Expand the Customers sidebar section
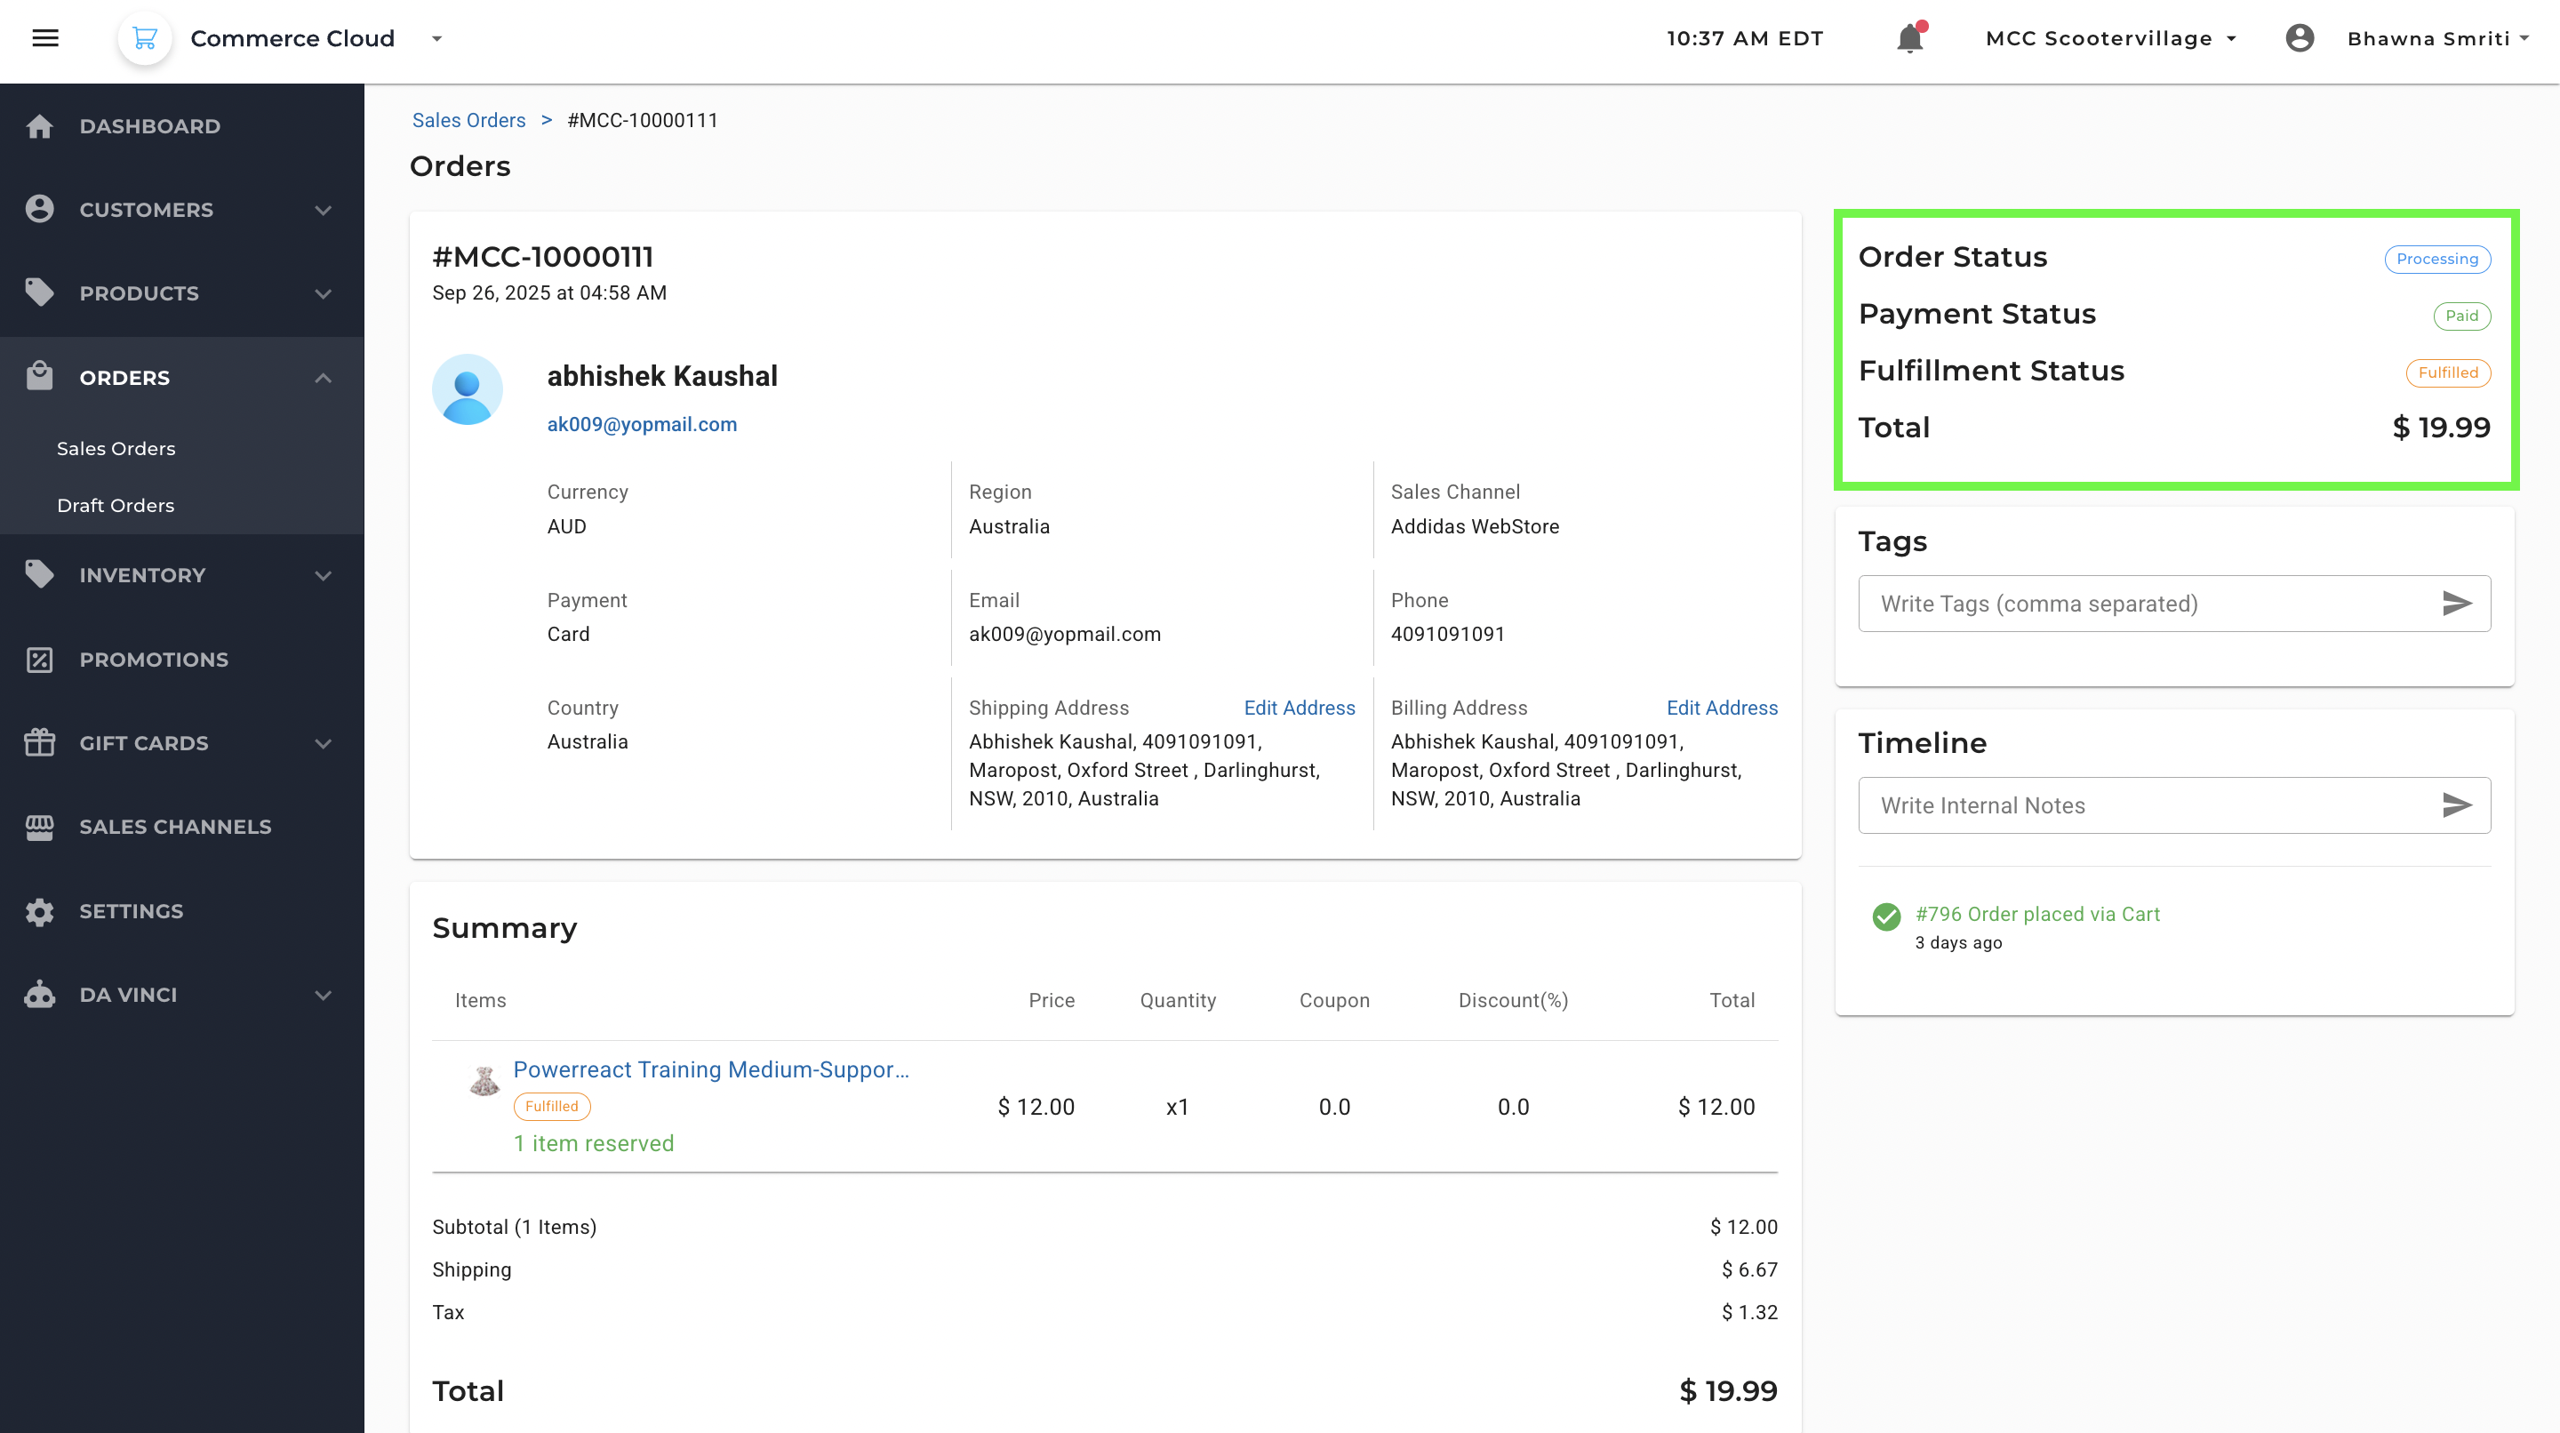2560x1433 pixels. pos(322,210)
